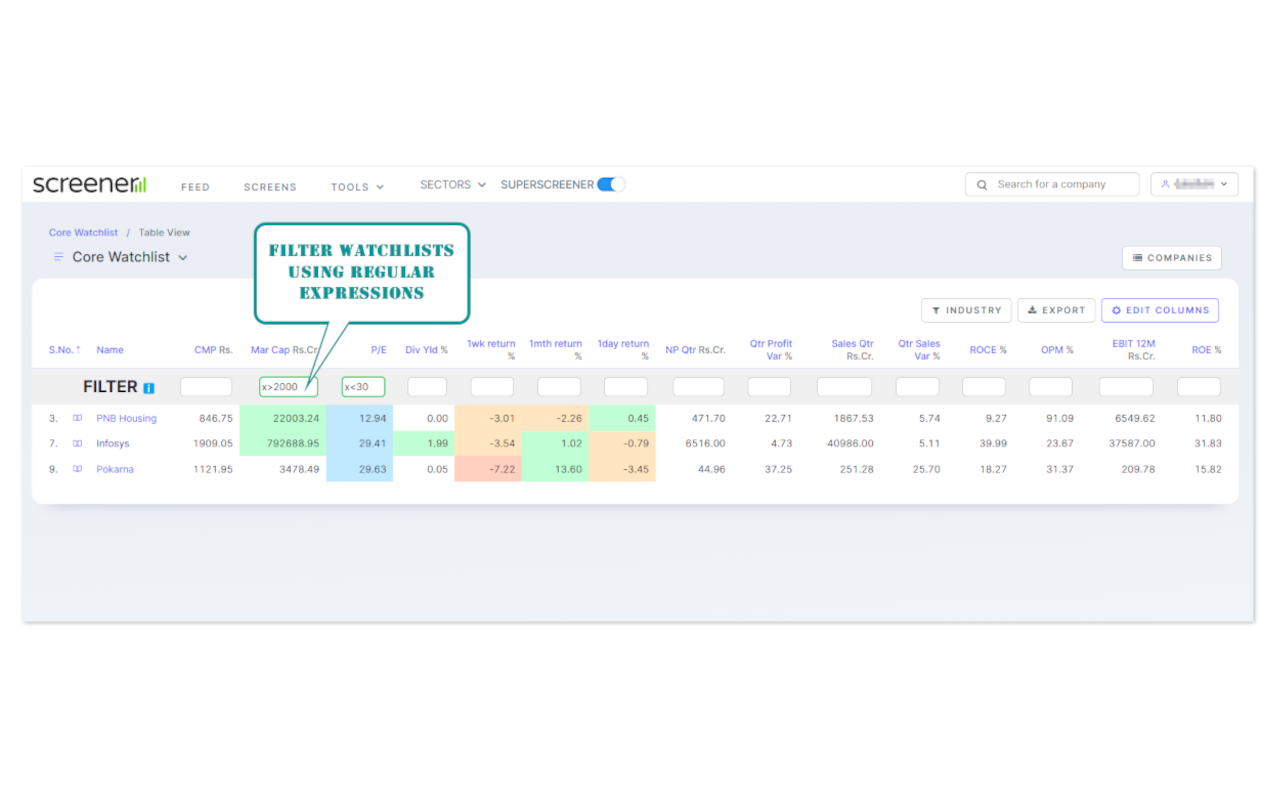Click the 1mth return filter box
This screenshot has height=800, width=1280.
(x=559, y=387)
